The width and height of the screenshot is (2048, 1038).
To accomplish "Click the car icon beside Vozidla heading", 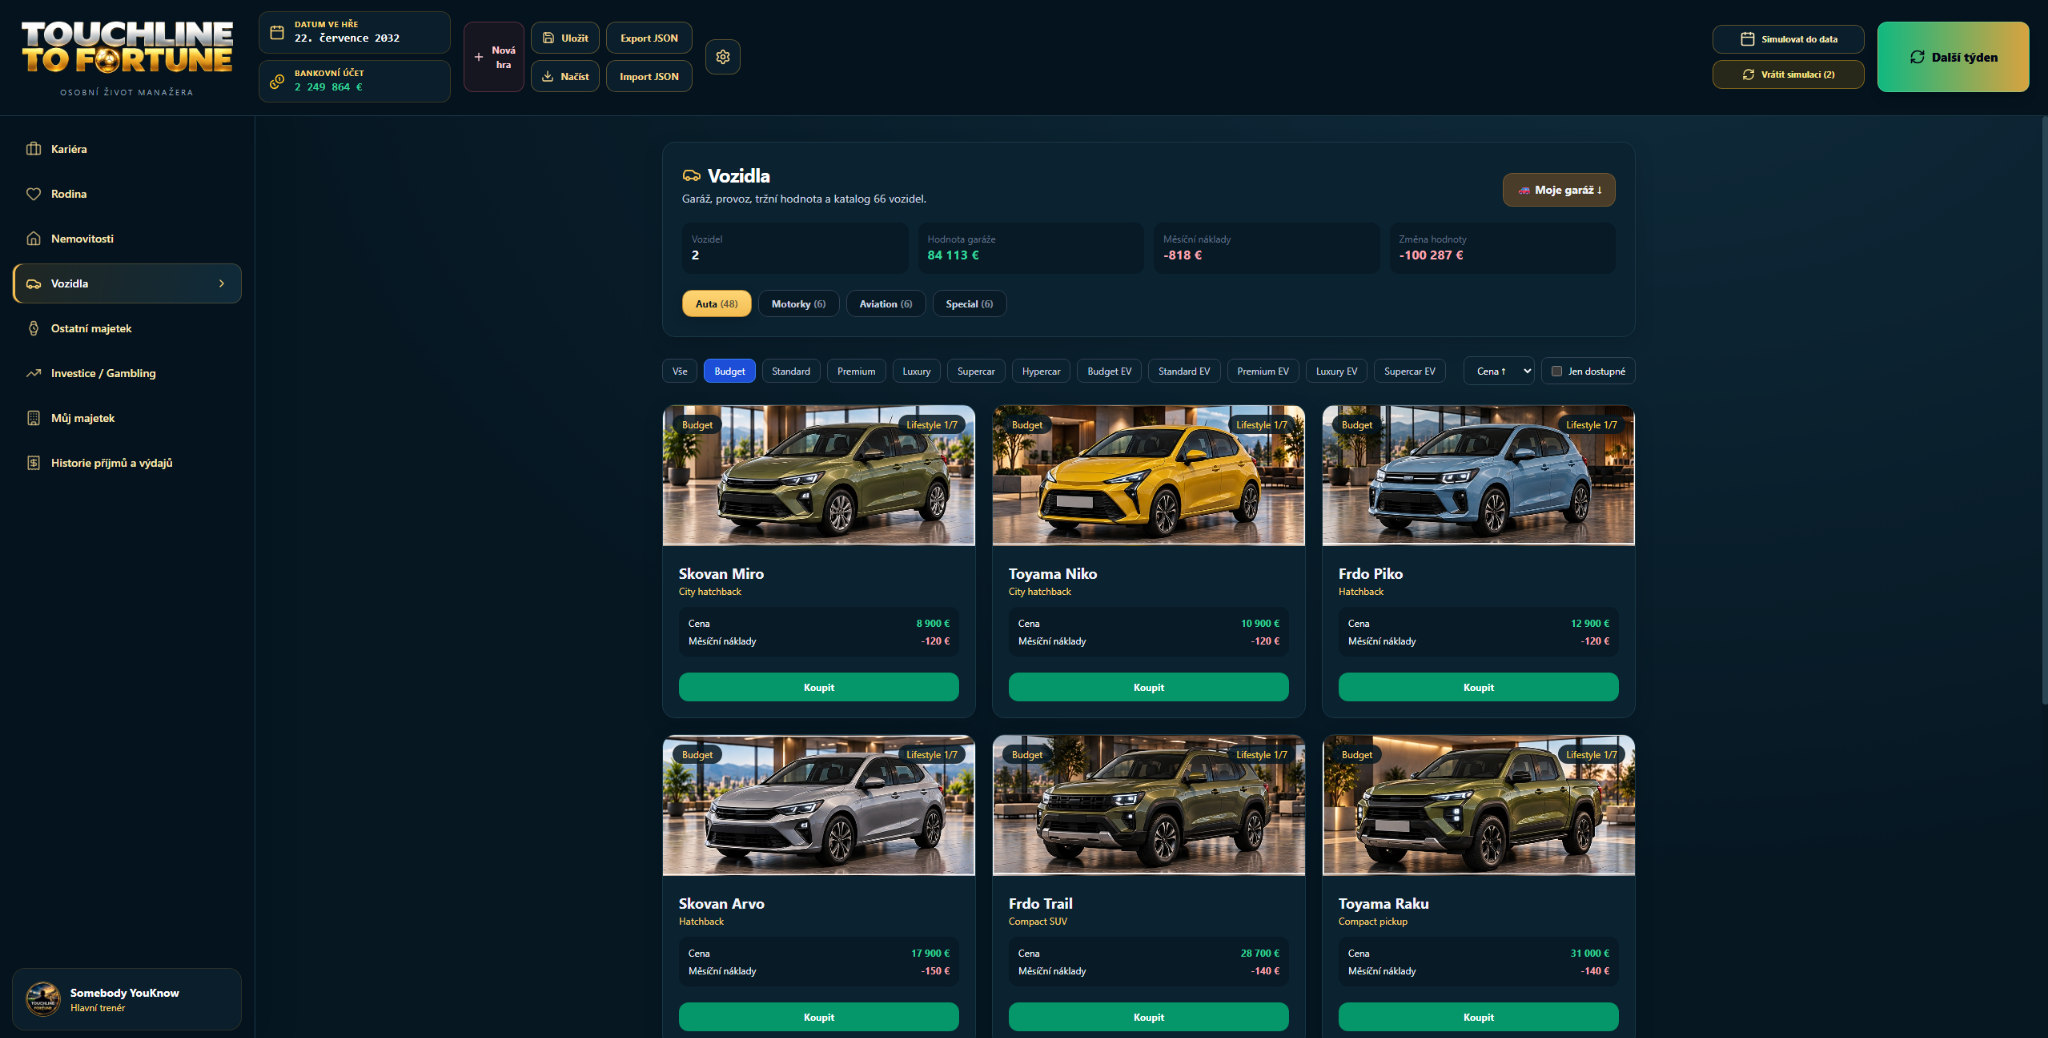I will [691, 176].
